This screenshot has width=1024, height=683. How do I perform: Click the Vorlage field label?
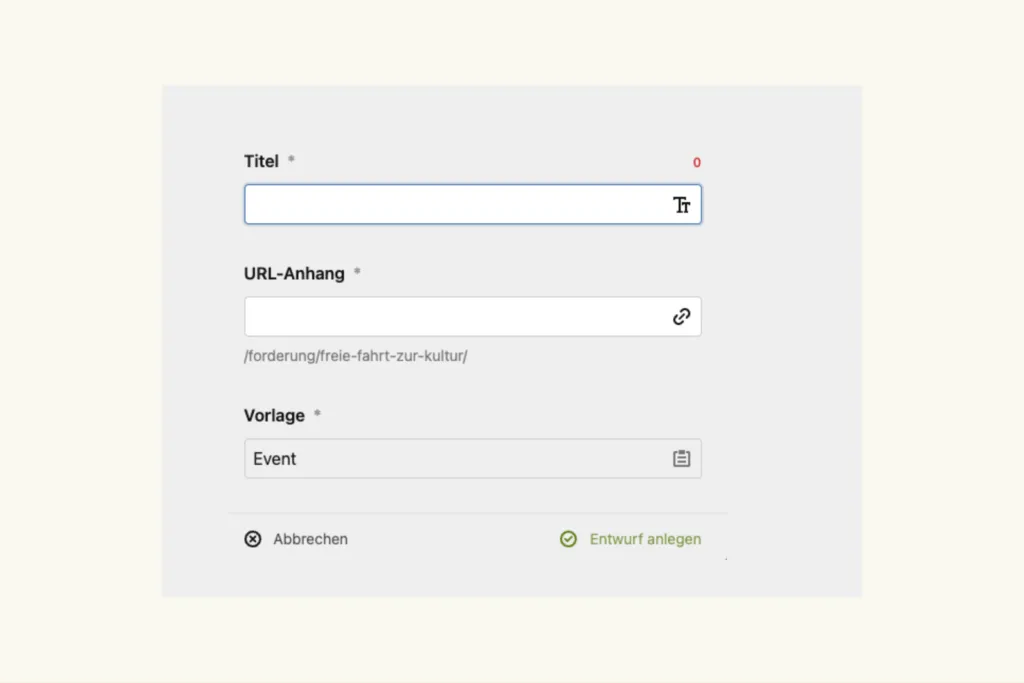point(274,415)
